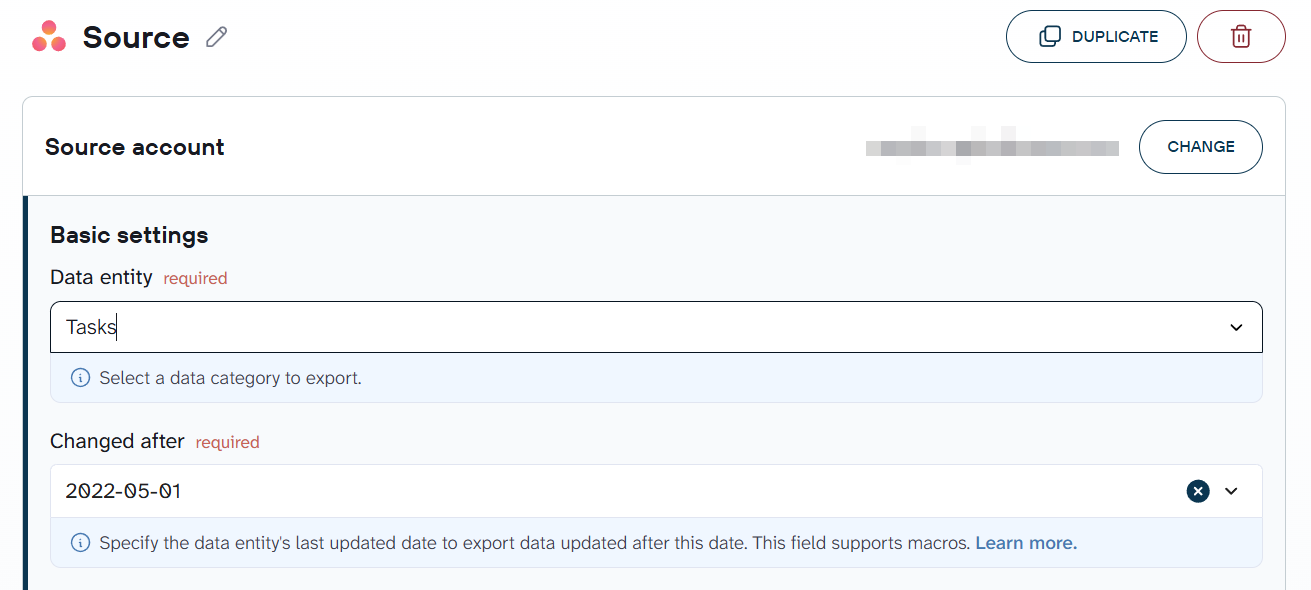The width and height of the screenshot is (1311, 590).
Task: Expand the Data entity dropdown chevron
Action: (x=1236, y=327)
